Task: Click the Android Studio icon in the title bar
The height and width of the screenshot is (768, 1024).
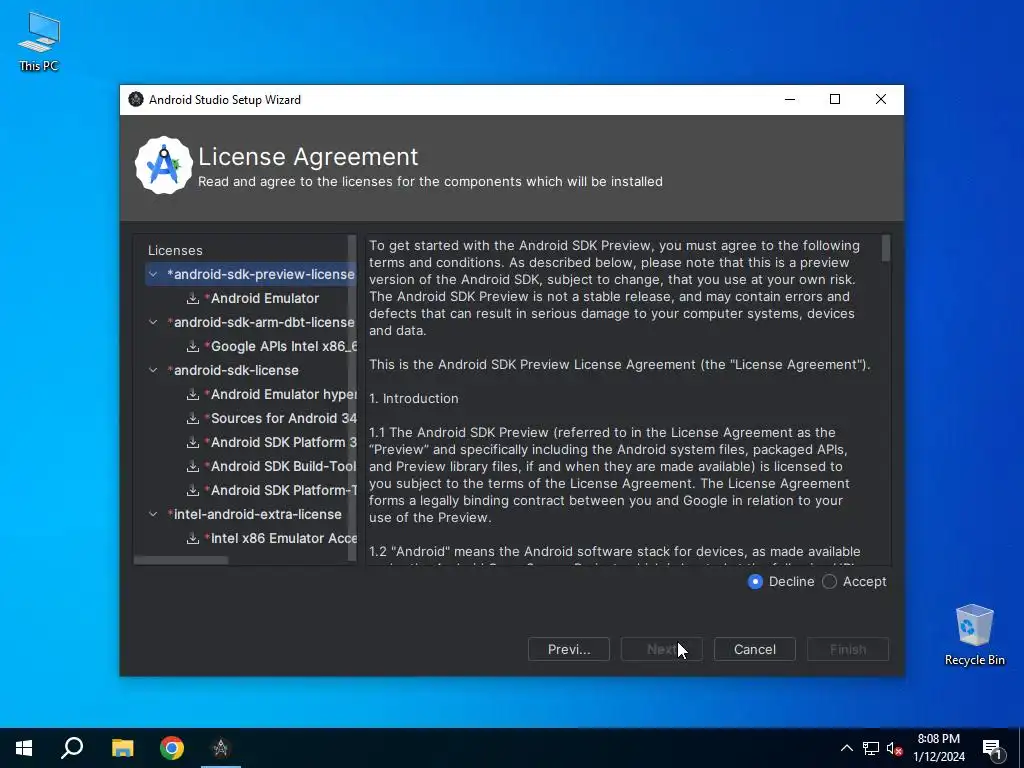Action: pos(136,99)
